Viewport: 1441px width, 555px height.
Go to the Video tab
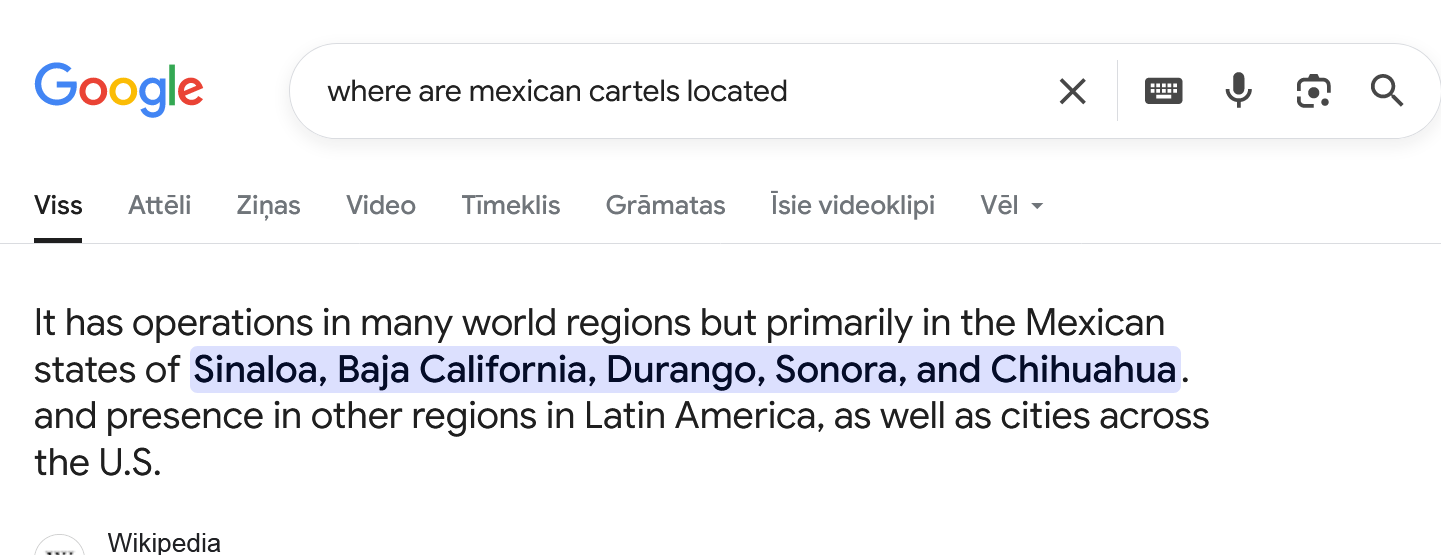[380, 206]
